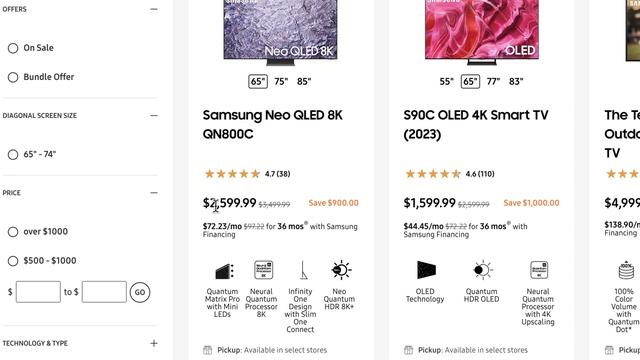The image size is (640, 360).
Task: Click the Quantum HDR OLED icon
Action: click(x=482, y=270)
